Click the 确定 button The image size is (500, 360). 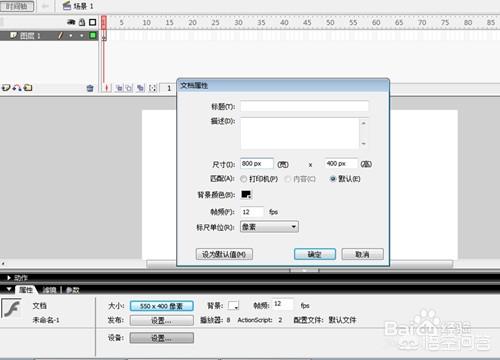315,254
